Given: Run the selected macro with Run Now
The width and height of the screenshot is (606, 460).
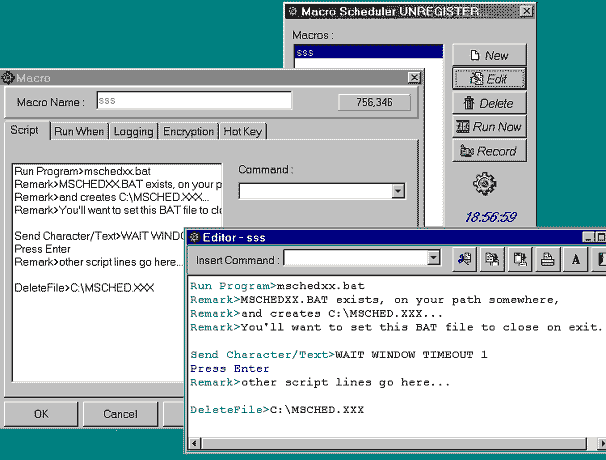Looking at the screenshot, I should click(489, 127).
